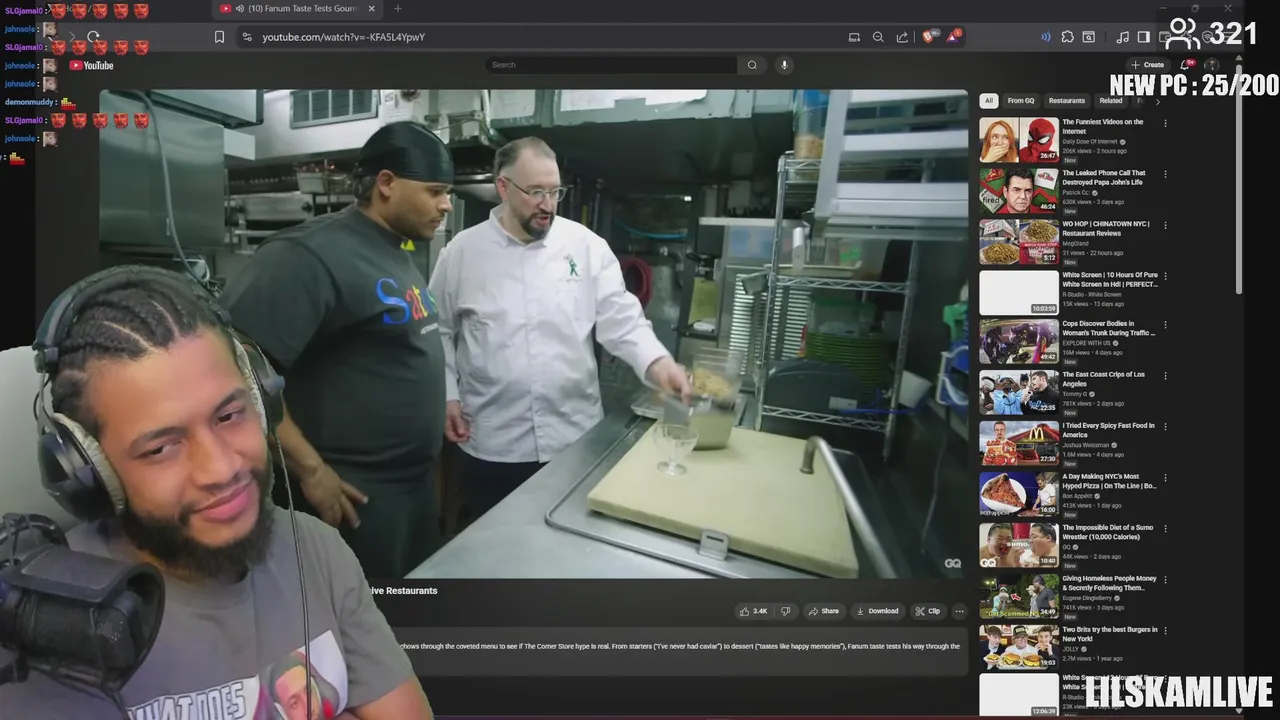Viewport: 1280px width, 720px height.
Task: Open Sumo Wrestler diet video title
Action: (1108, 532)
